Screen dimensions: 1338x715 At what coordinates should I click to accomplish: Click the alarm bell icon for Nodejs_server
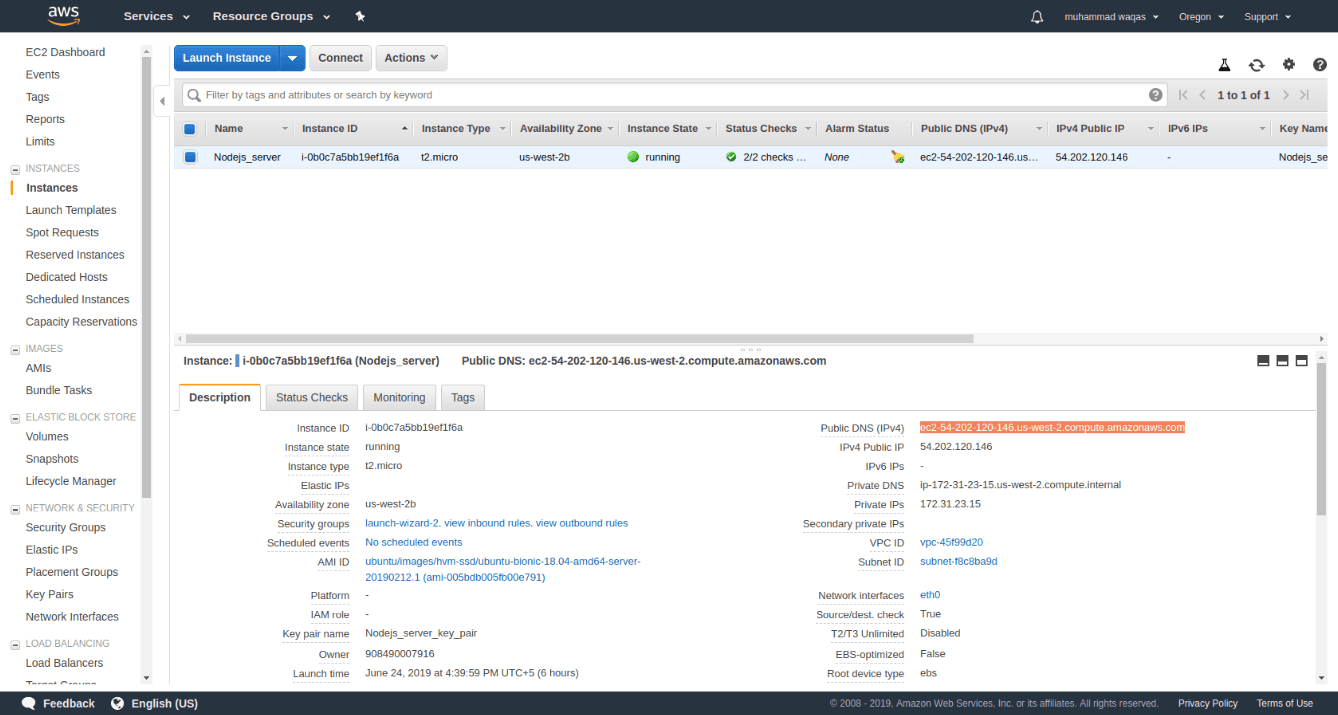tap(898, 157)
